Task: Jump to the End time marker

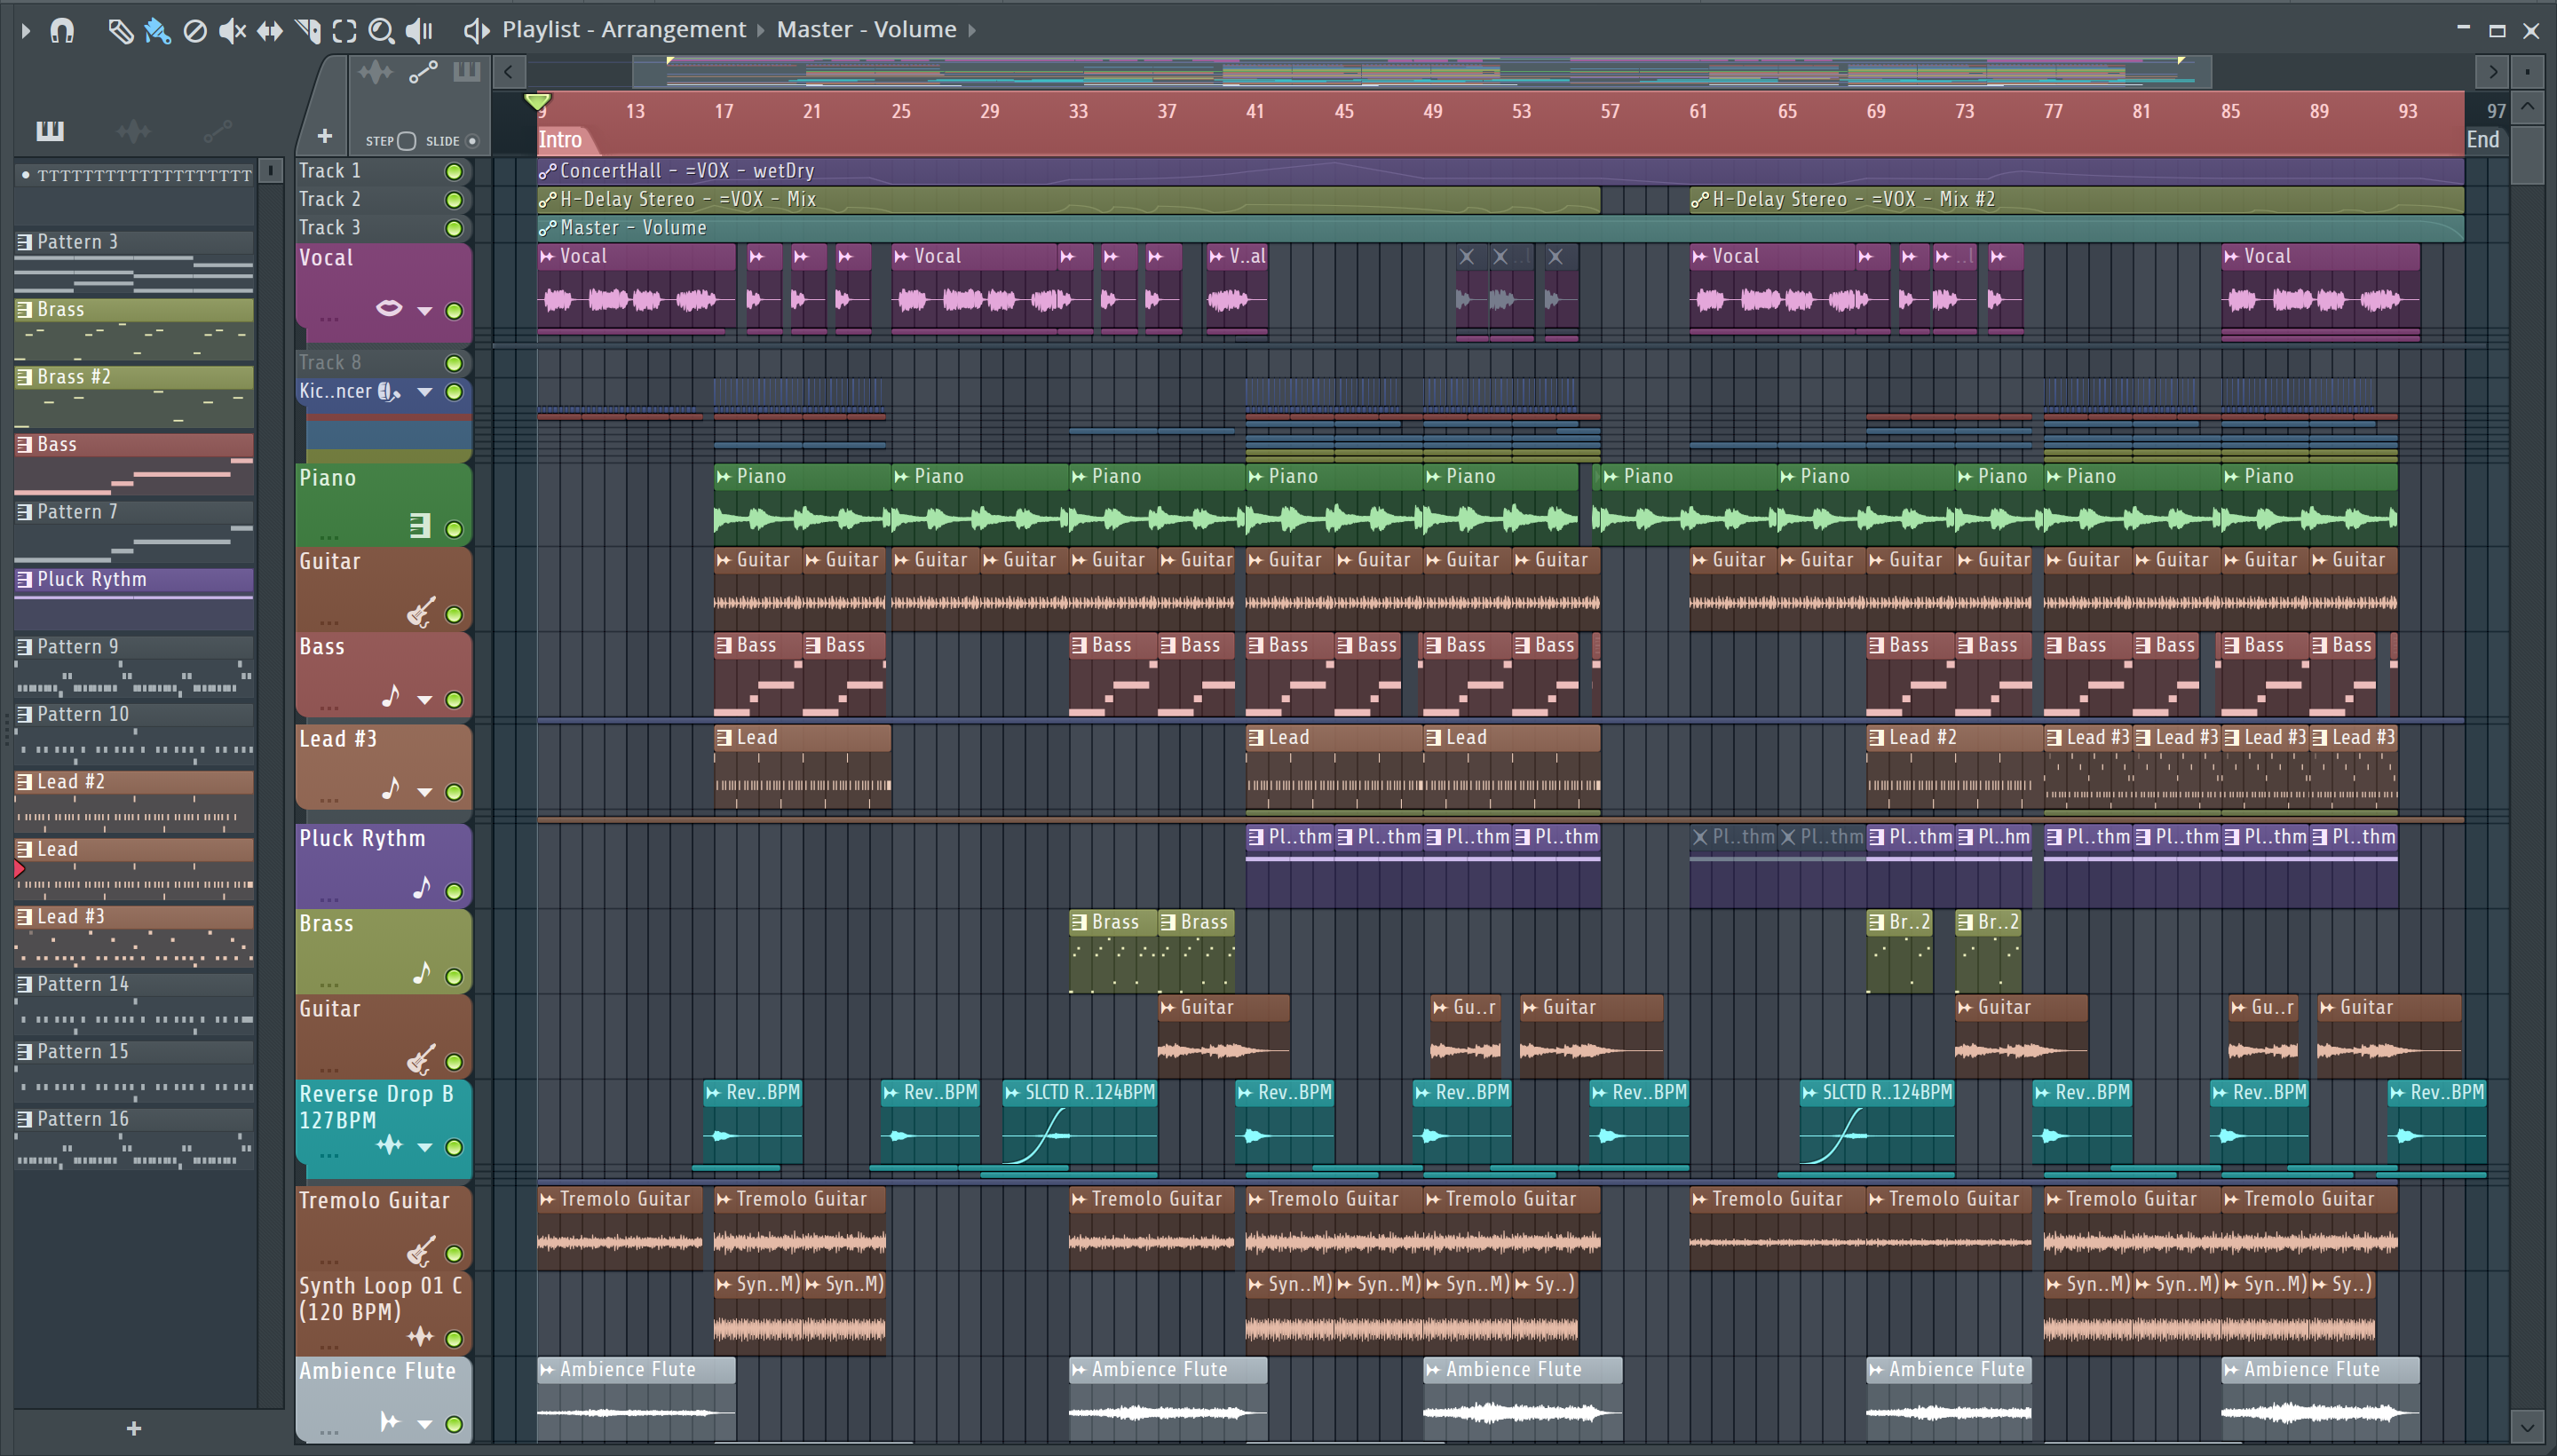Action: [x=2484, y=140]
